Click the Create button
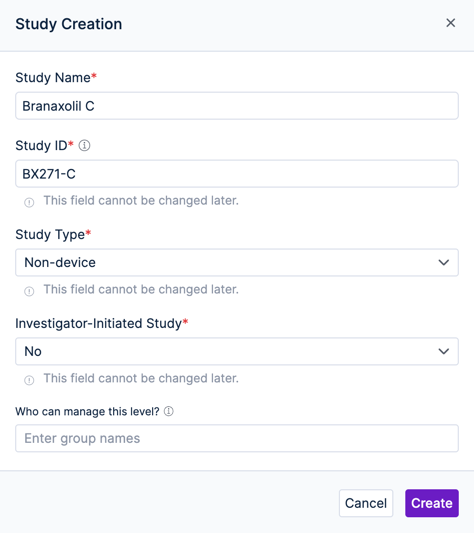Viewport: 474px width, 533px height. tap(432, 503)
